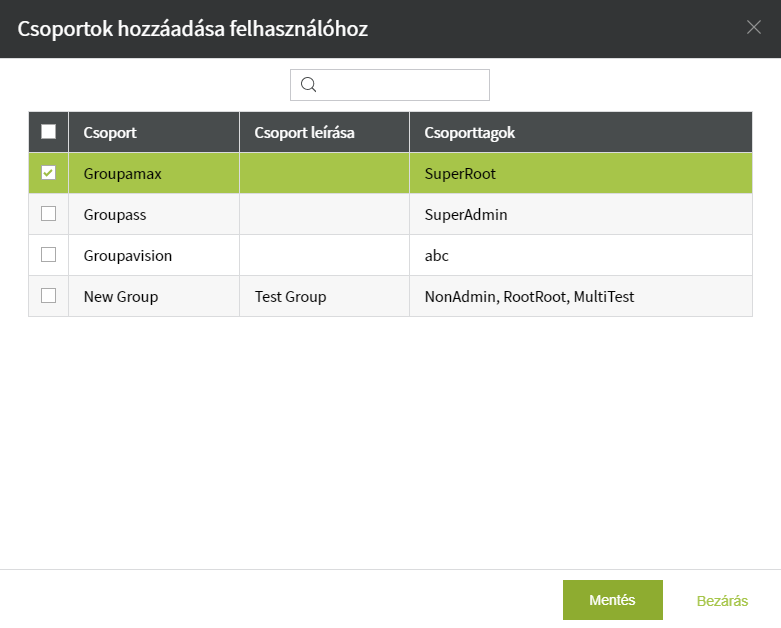Click the Bezárás close link

click(722, 601)
